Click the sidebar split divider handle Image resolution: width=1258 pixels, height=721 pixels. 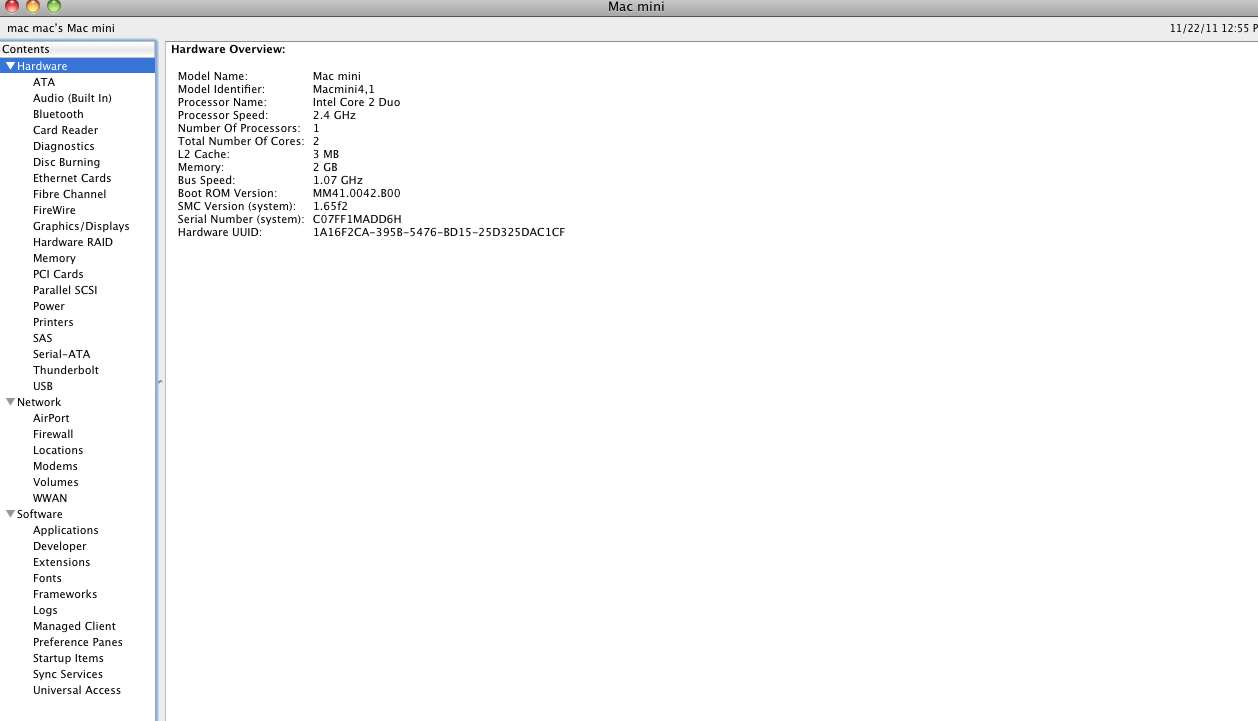pos(160,382)
